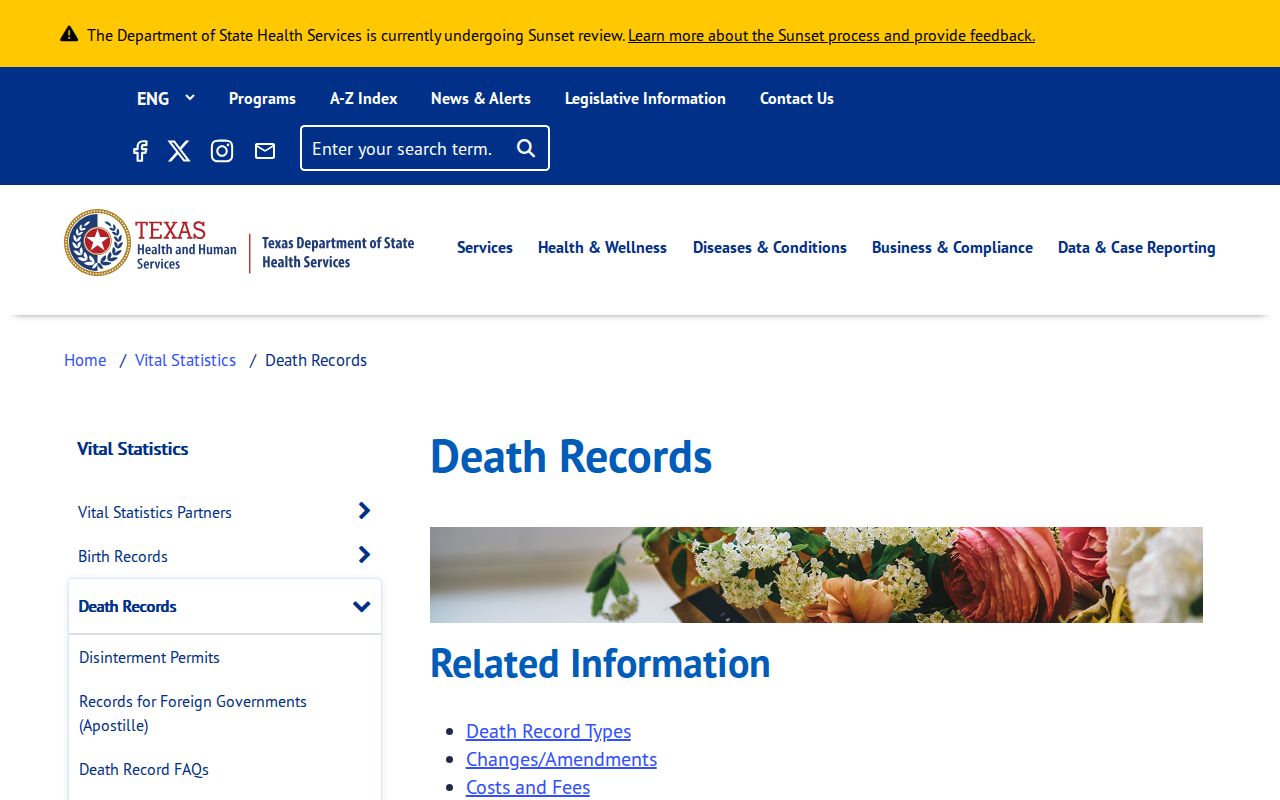
Task: Go to Home breadcrumb
Action: click(85, 360)
